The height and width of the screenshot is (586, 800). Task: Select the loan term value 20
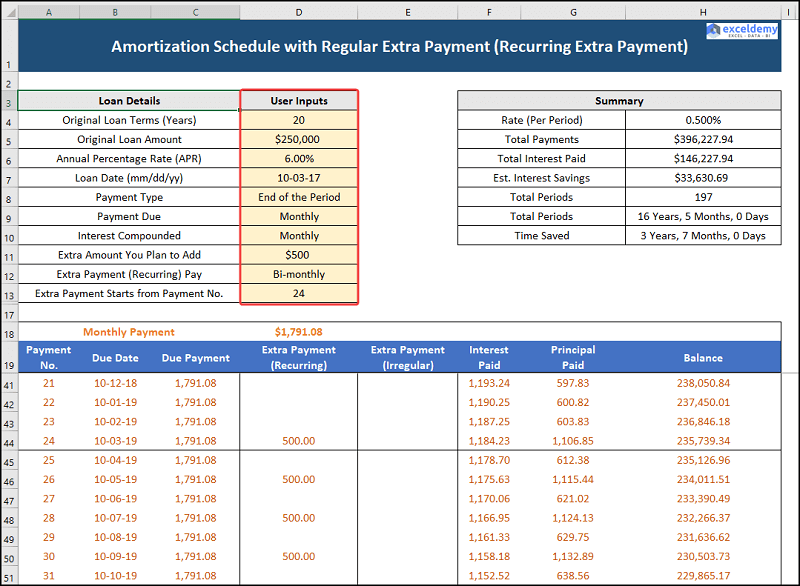pyautogui.click(x=299, y=120)
